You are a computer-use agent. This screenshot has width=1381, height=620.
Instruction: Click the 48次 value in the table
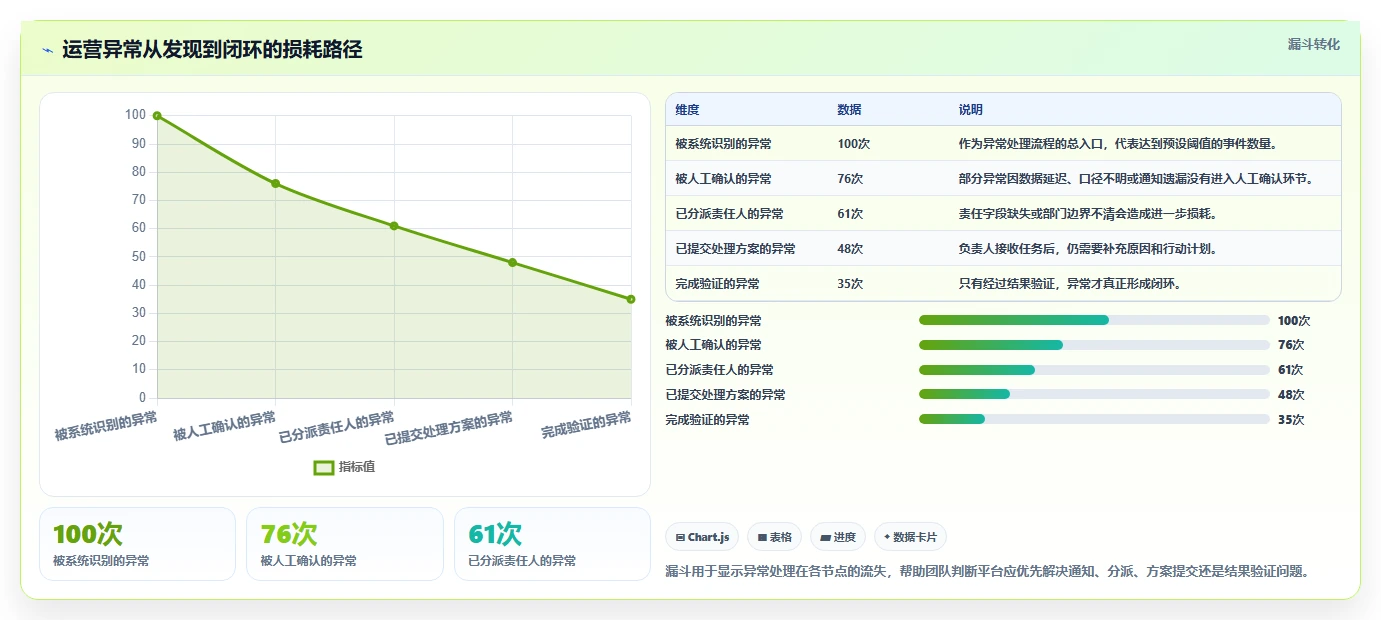coord(850,249)
